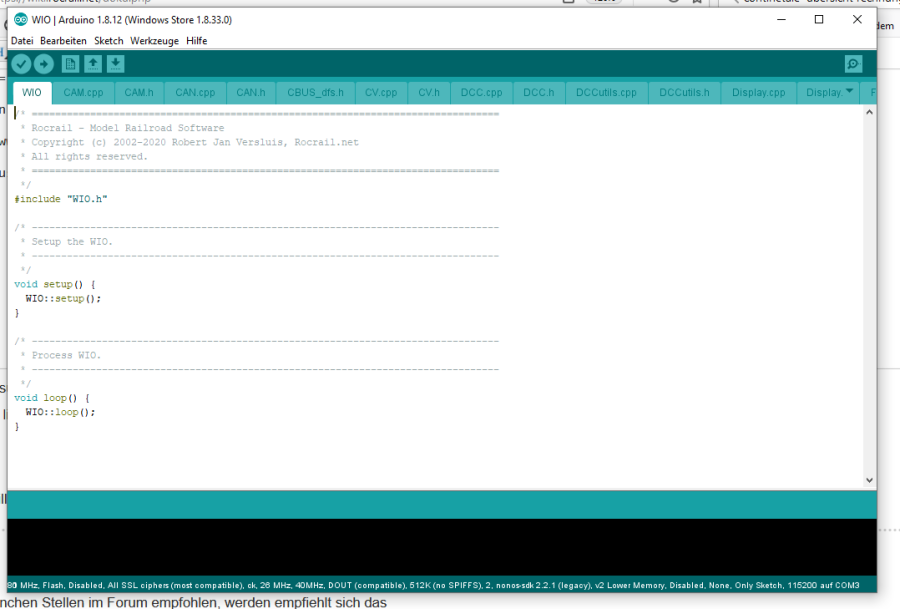
Task: Expand the tab list dropdown arrow
Action: (850, 91)
